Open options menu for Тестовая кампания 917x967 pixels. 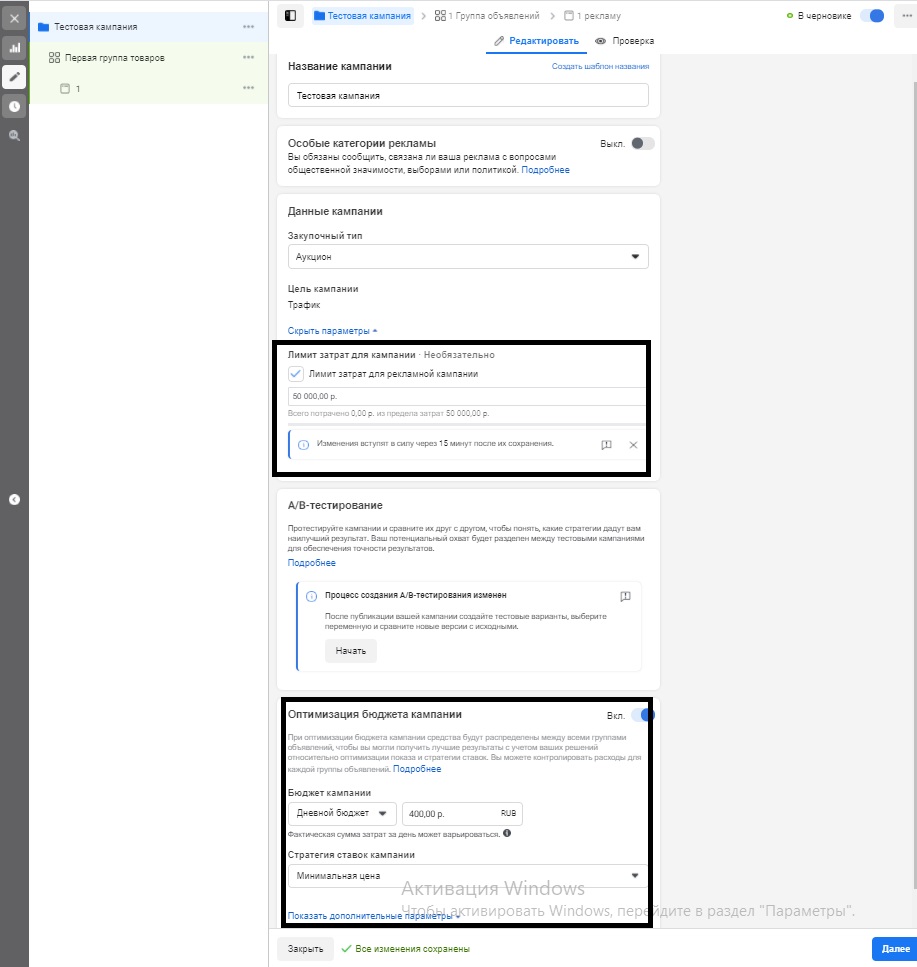[249, 27]
